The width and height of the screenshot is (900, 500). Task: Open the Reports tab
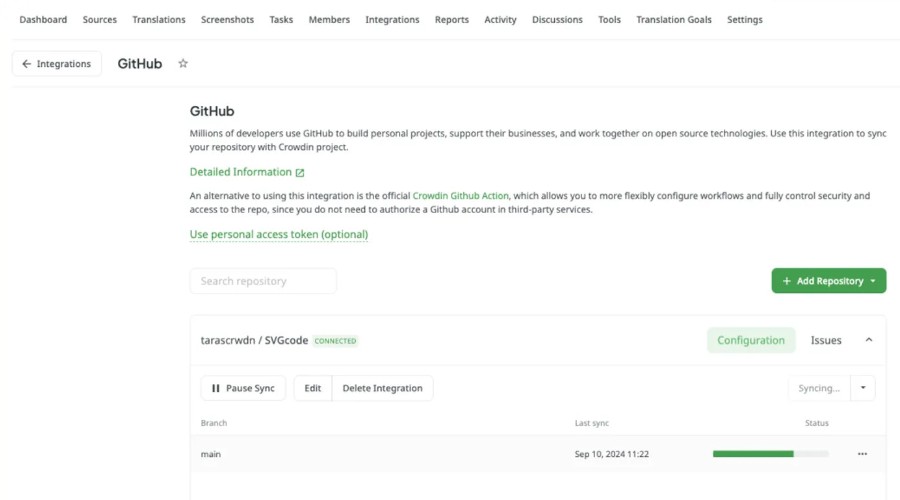tap(452, 20)
